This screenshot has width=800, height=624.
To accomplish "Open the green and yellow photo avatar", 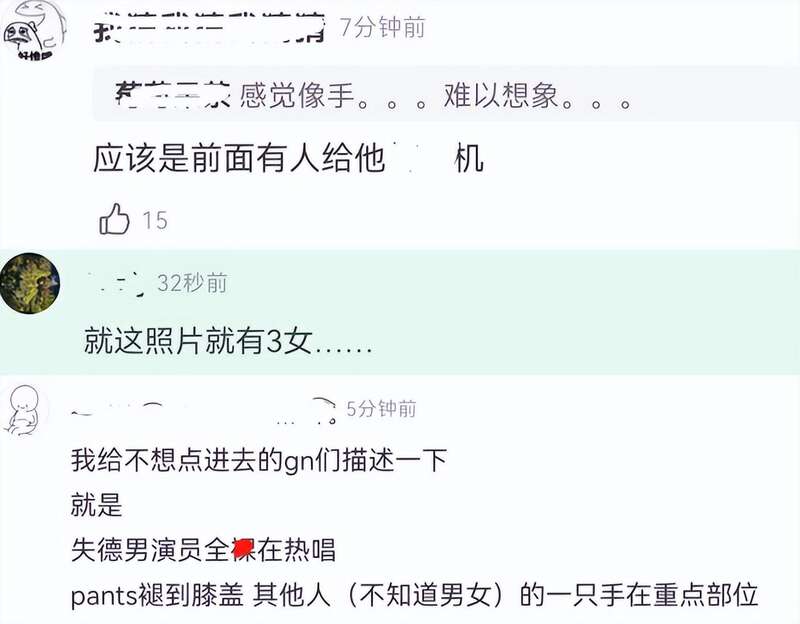I will pyautogui.click(x=30, y=283).
